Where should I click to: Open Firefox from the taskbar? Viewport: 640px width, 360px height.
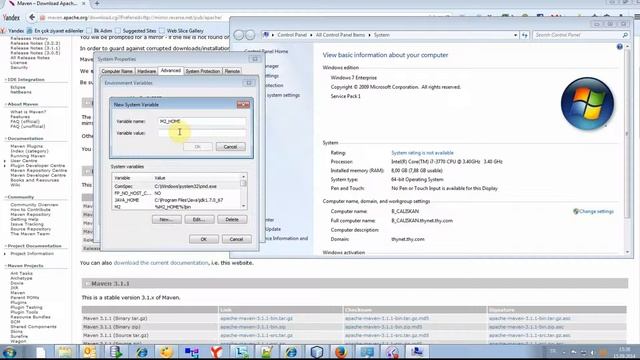341,352
